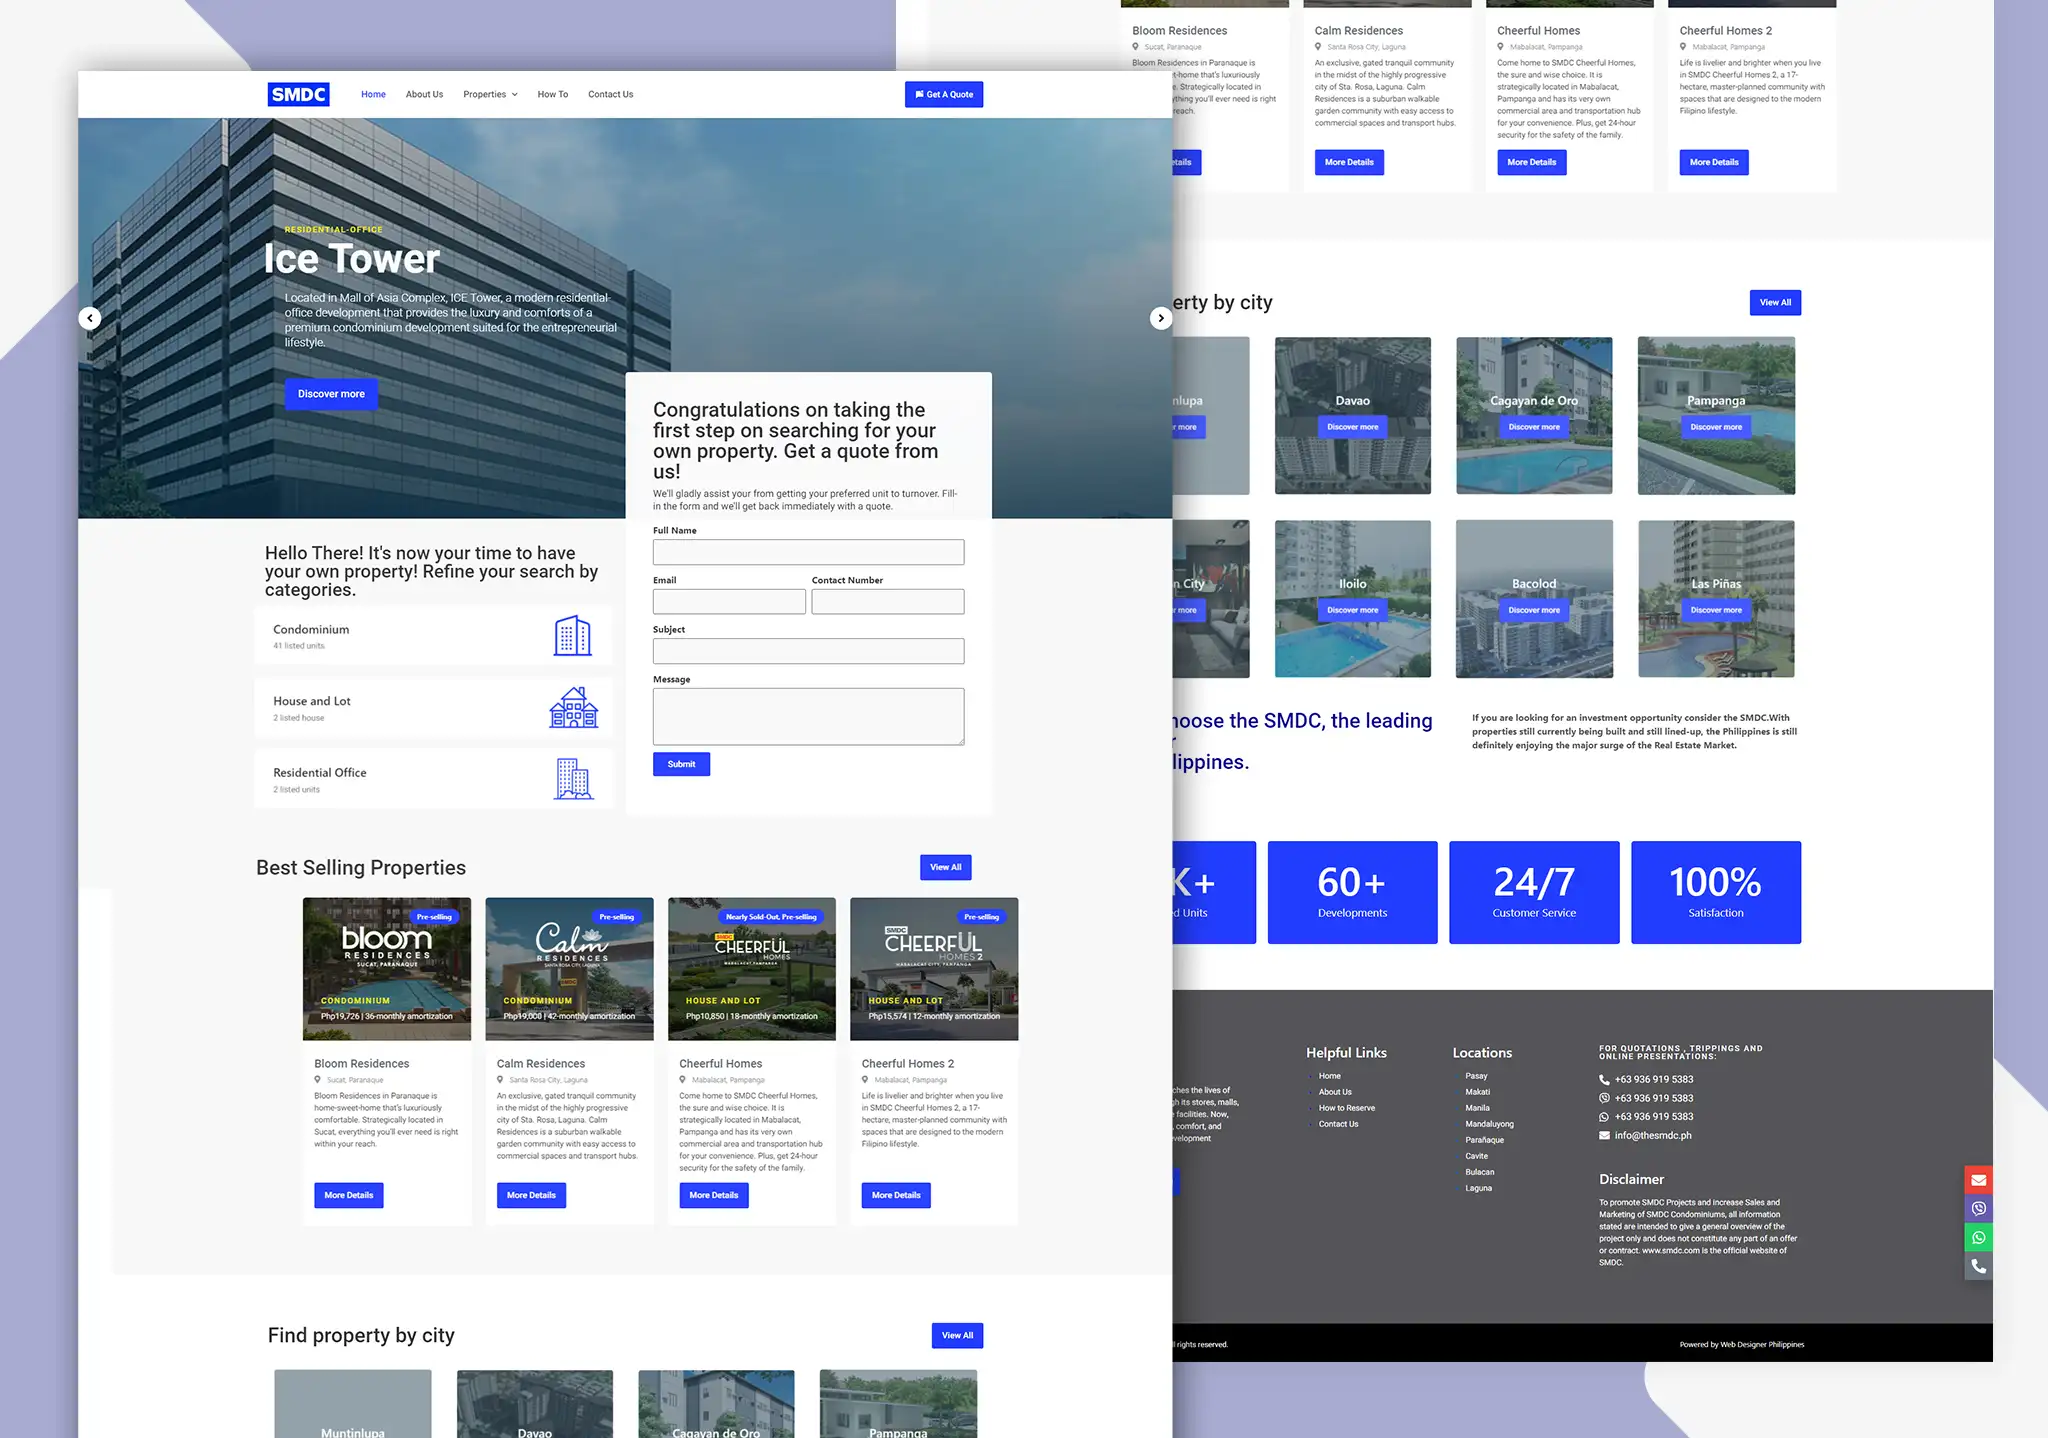Expand the Properties dropdown menu
The image size is (2048, 1438).
point(490,94)
